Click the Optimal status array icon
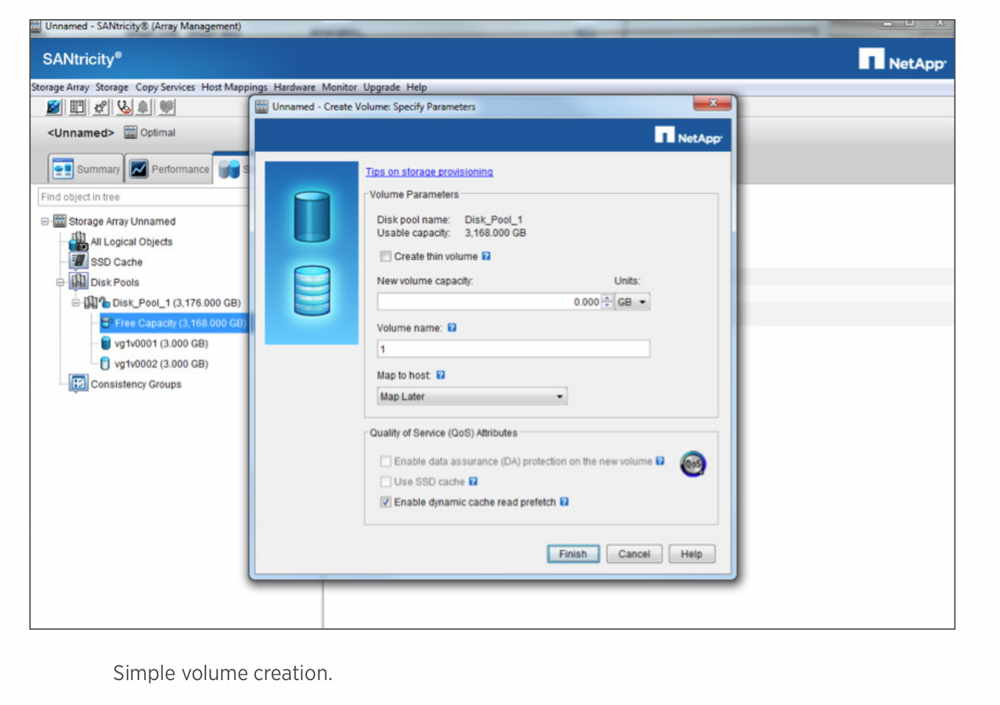Image resolution: width=1000 pixels, height=705 pixels. 130,133
